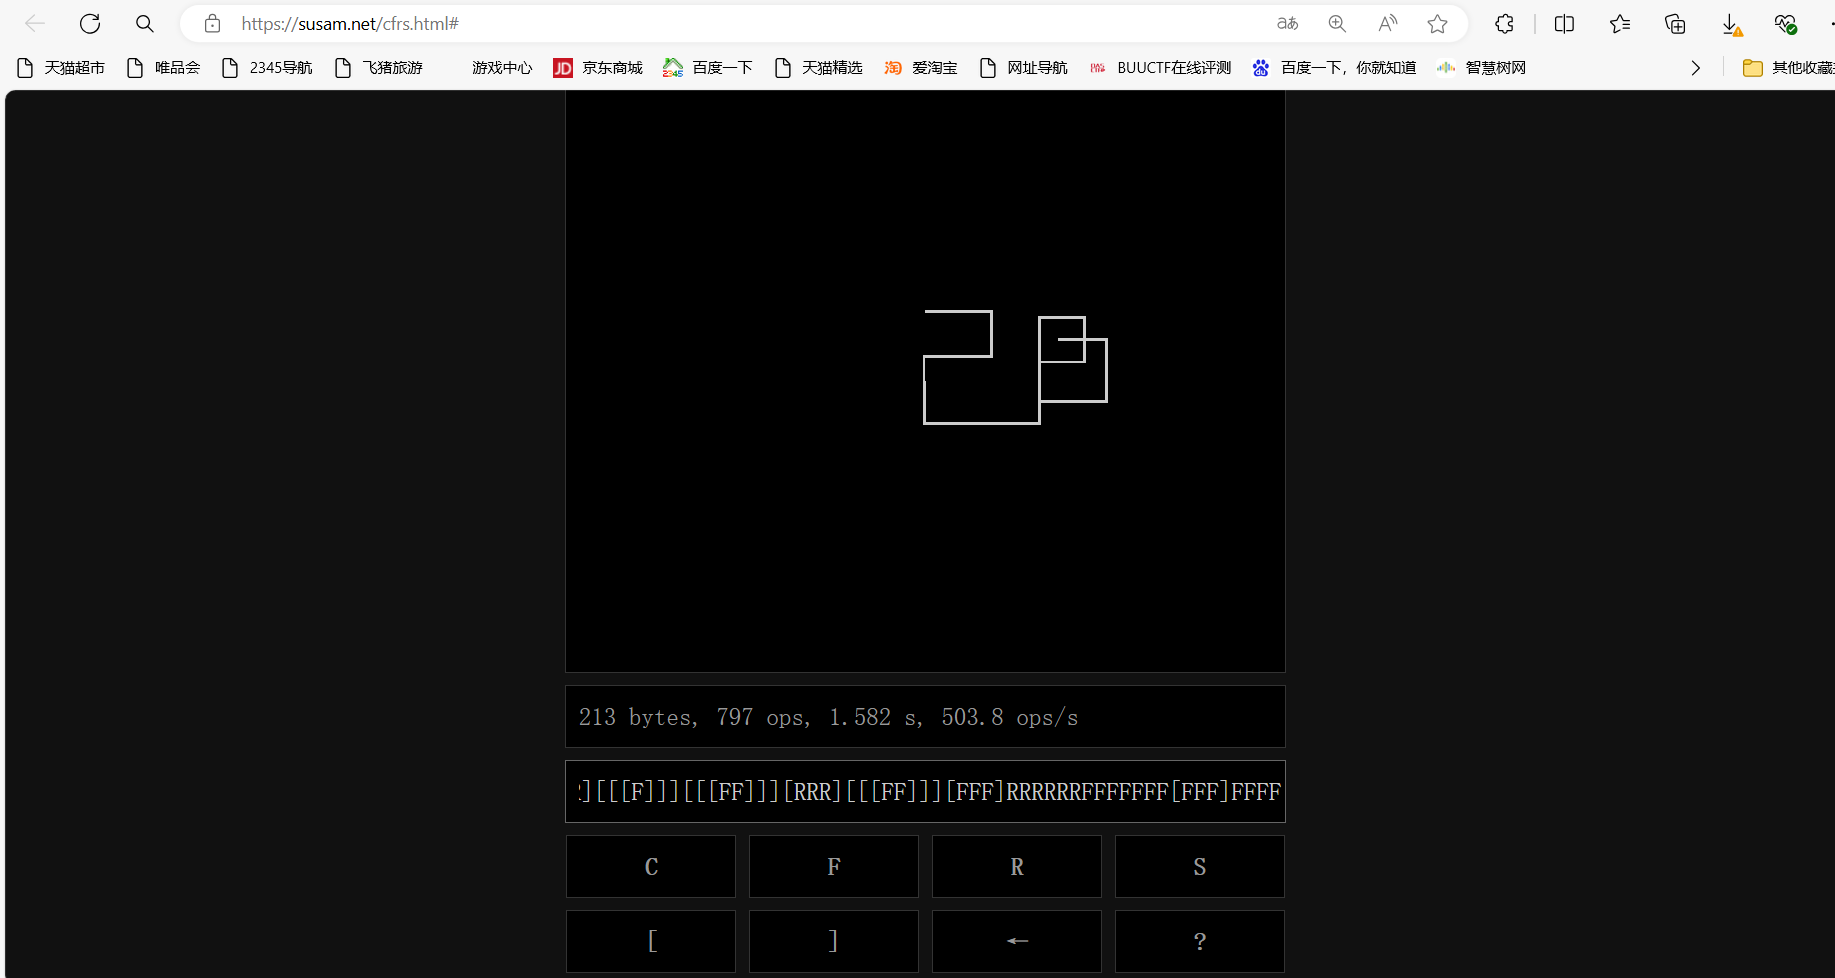The height and width of the screenshot is (978, 1835).
Task: Click the search magnifier icon
Action: click(x=145, y=24)
